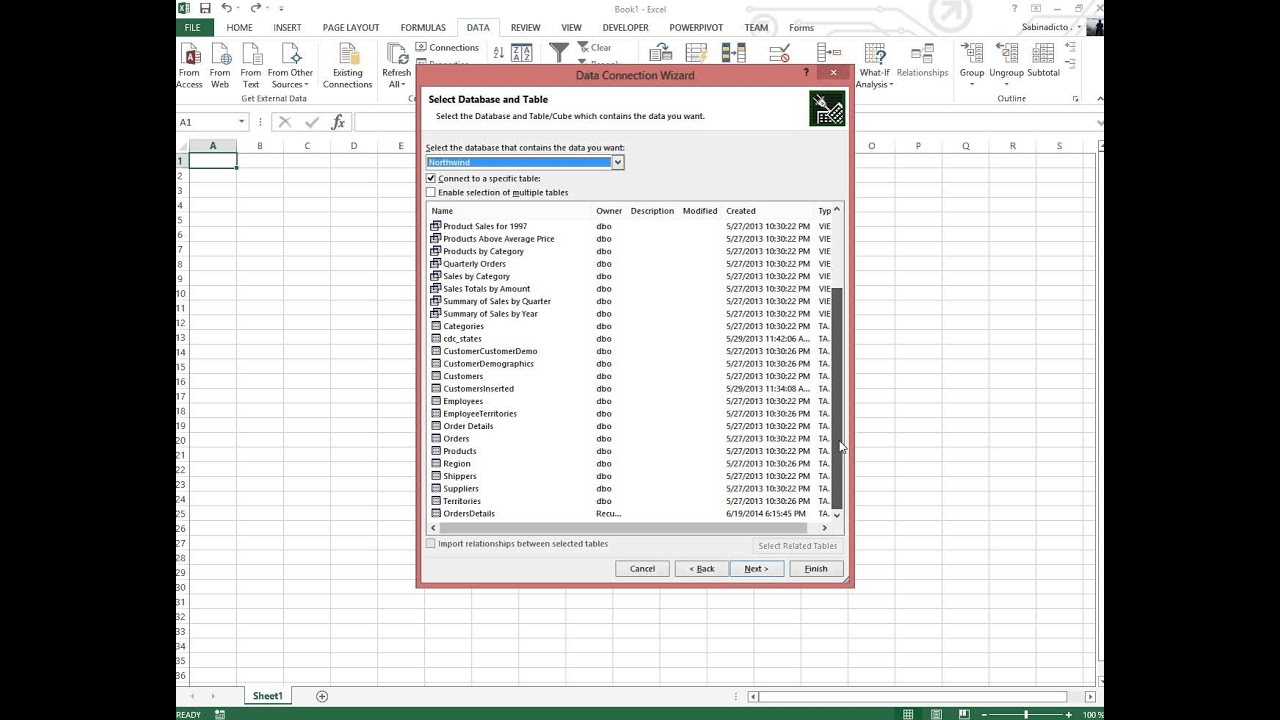Image resolution: width=1280 pixels, height=720 pixels.
Task: Click the Save icon in quick access toolbar
Action: 205,8
